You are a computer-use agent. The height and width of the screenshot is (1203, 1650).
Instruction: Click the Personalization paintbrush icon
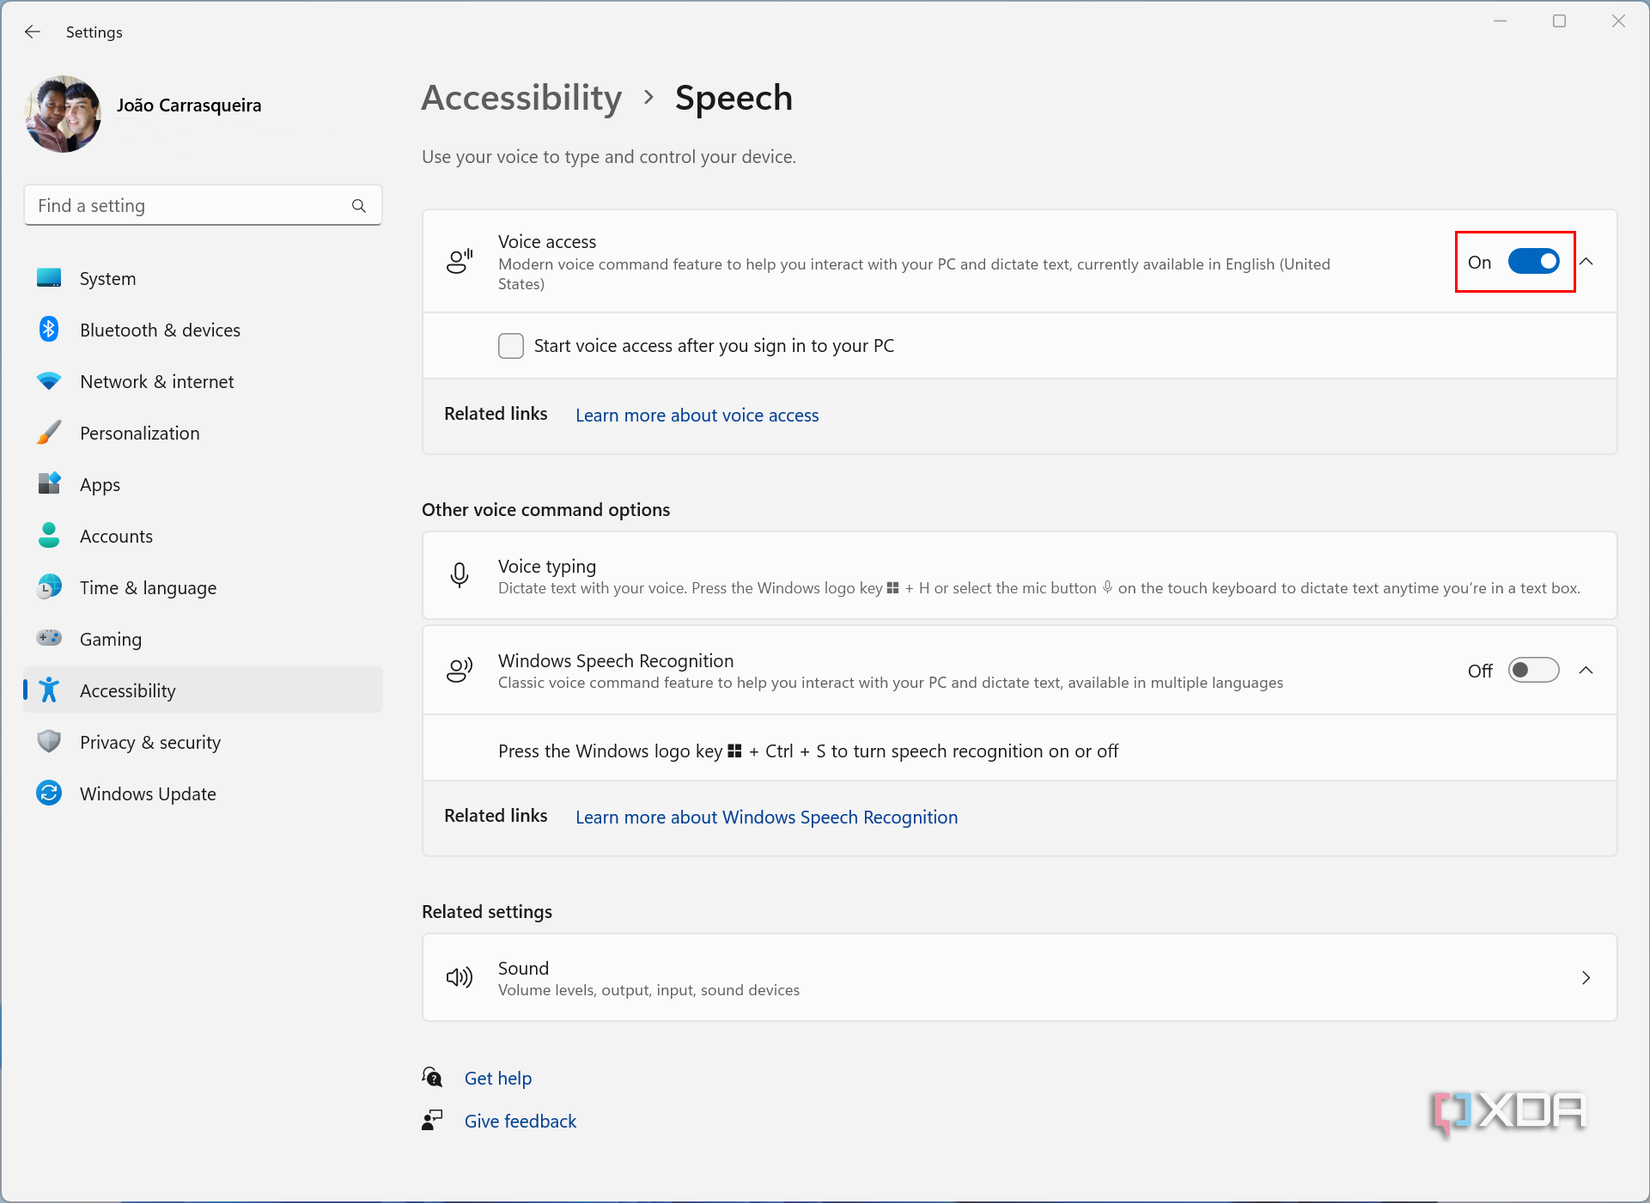[x=49, y=433]
